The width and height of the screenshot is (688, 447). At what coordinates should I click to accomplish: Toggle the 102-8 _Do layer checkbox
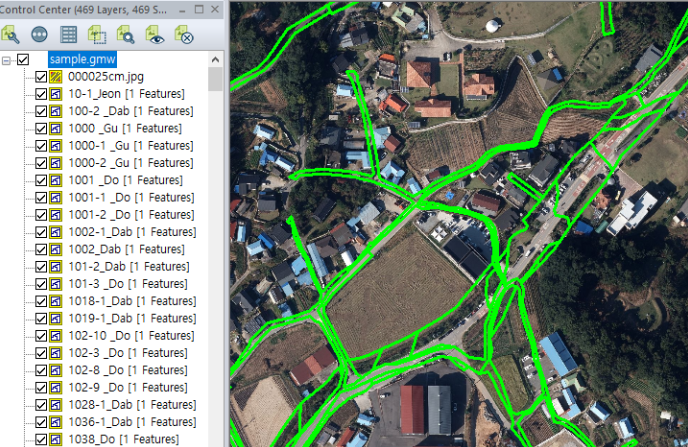click(41, 370)
